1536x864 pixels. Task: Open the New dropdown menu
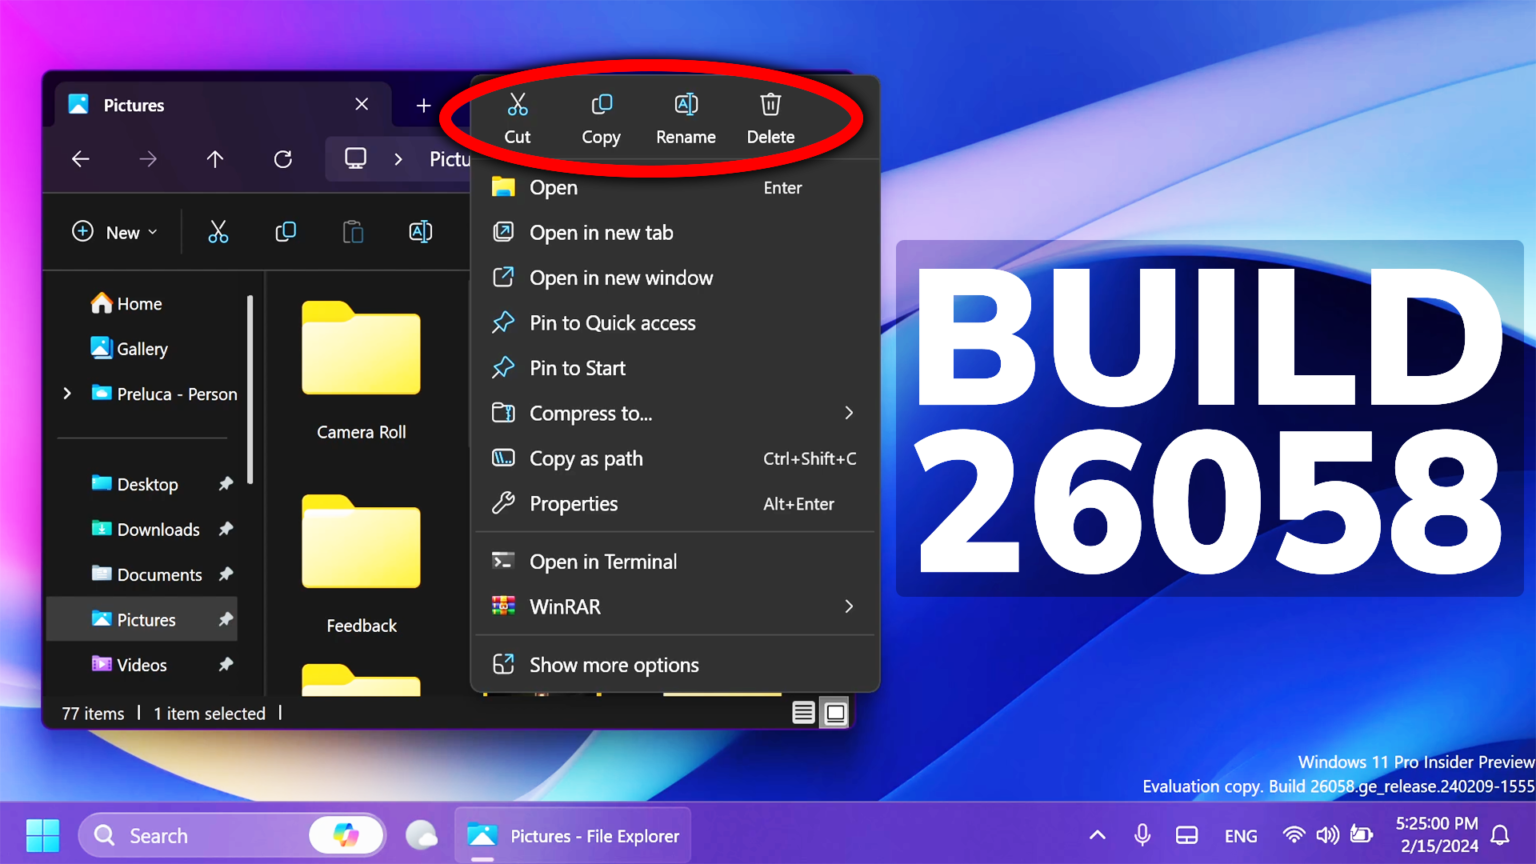pyautogui.click(x=114, y=231)
